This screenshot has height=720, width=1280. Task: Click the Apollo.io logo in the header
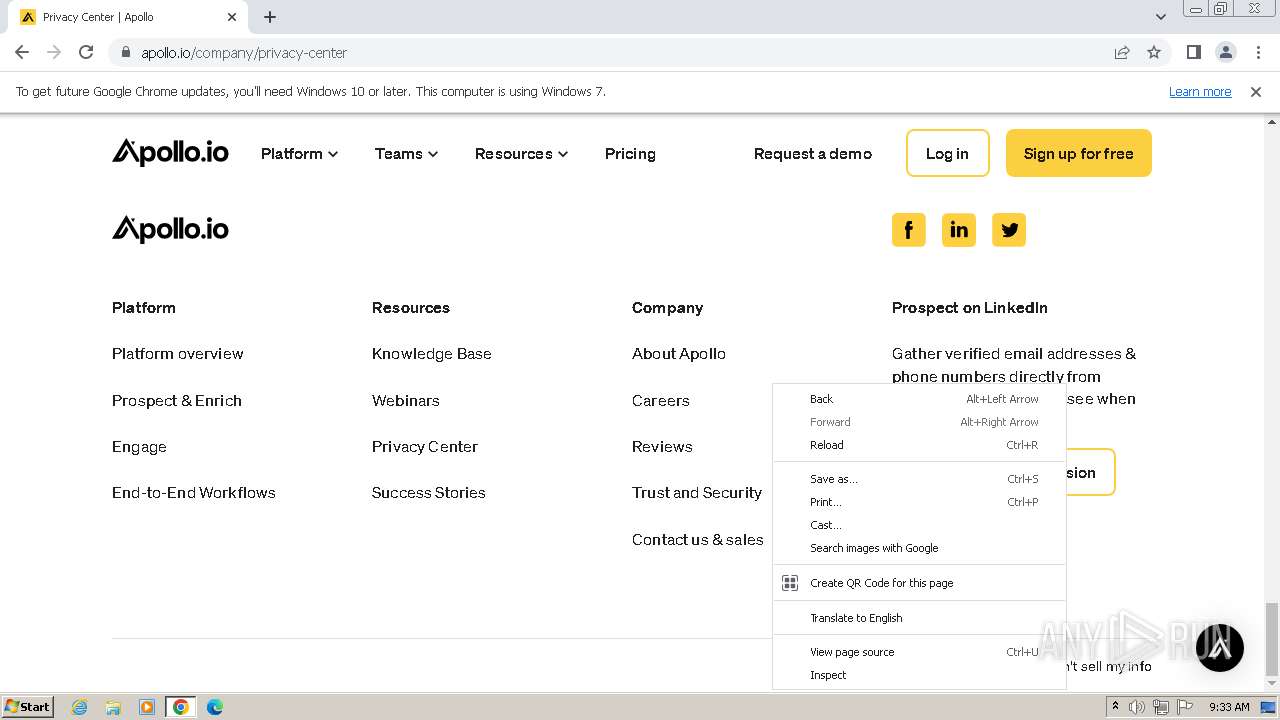(x=170, y=153)
